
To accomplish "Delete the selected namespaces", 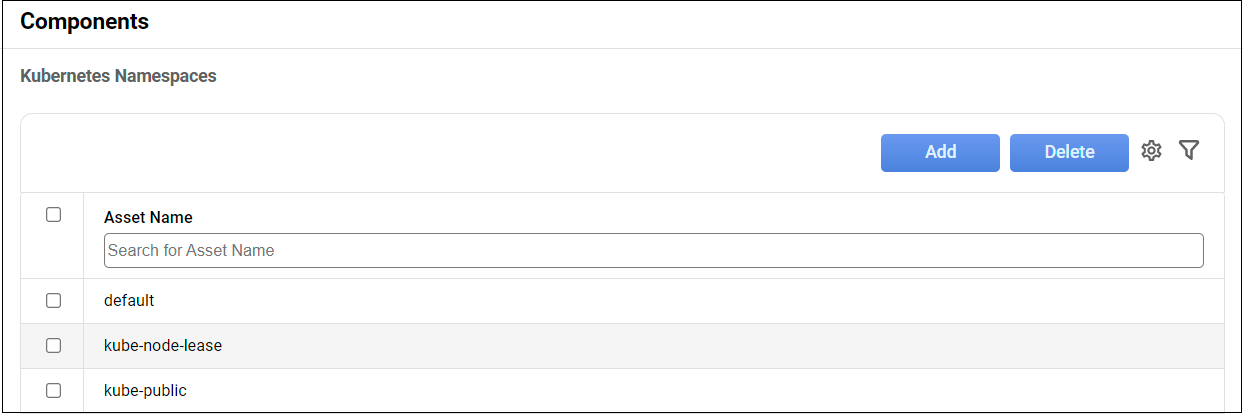I will [1069, 152].
